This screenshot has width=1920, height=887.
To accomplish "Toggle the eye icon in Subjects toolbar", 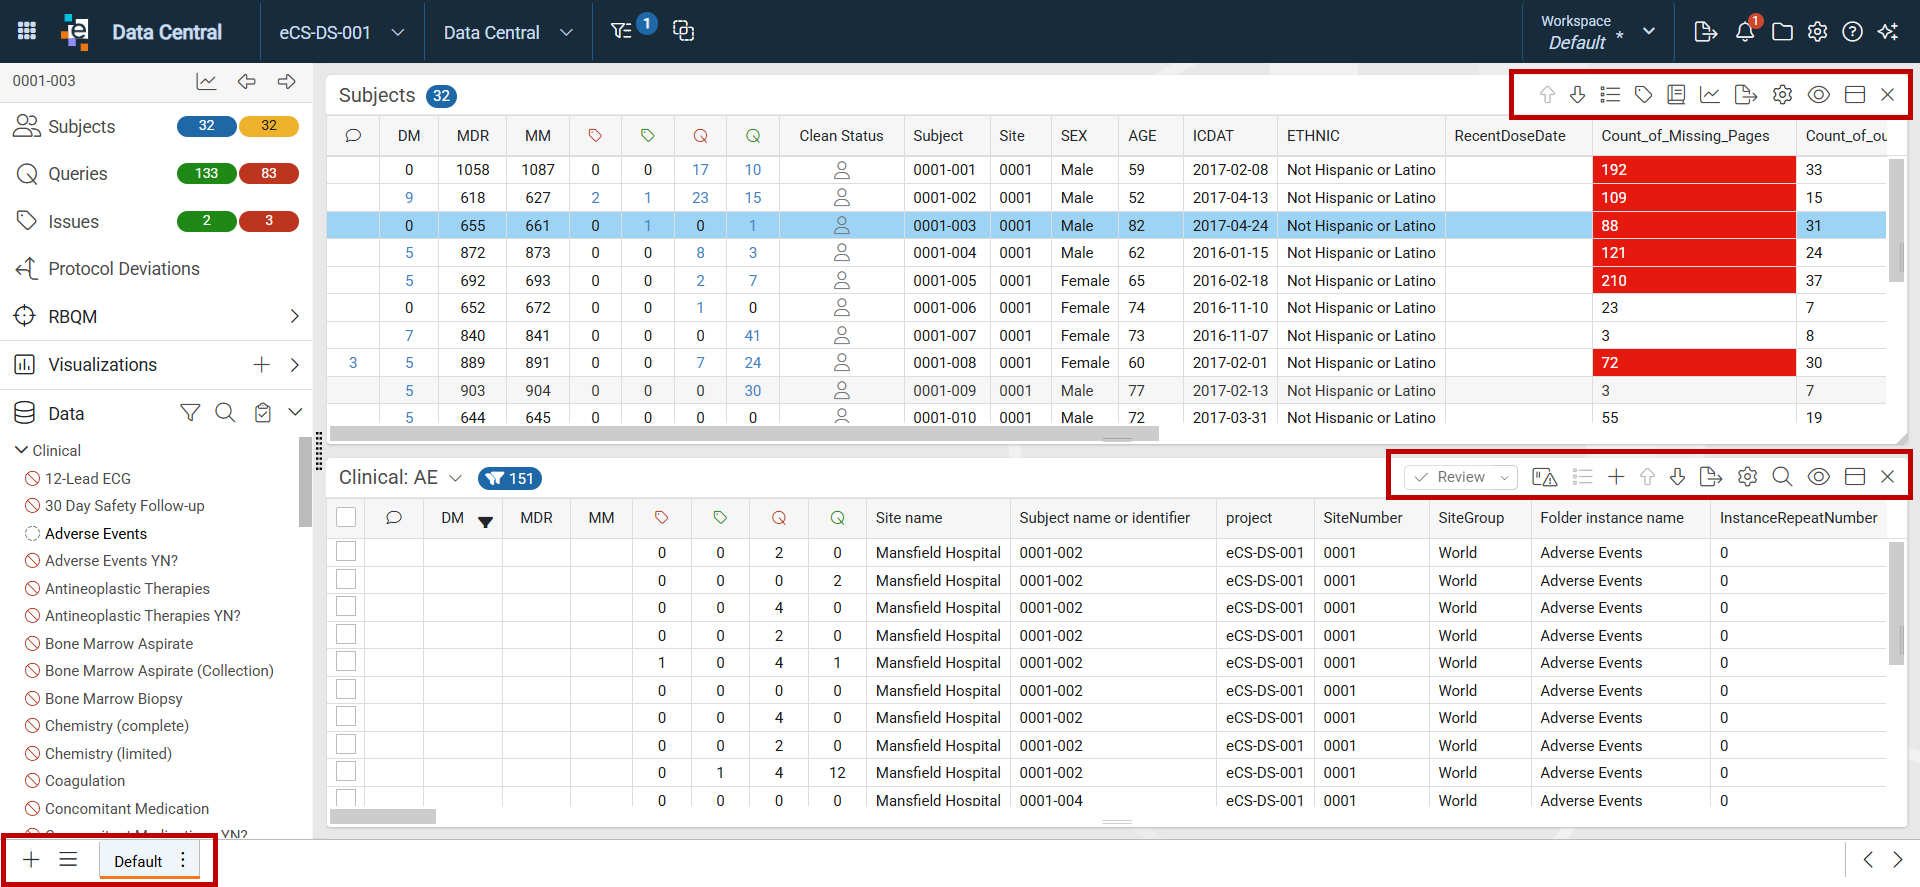I will 1819,94.
